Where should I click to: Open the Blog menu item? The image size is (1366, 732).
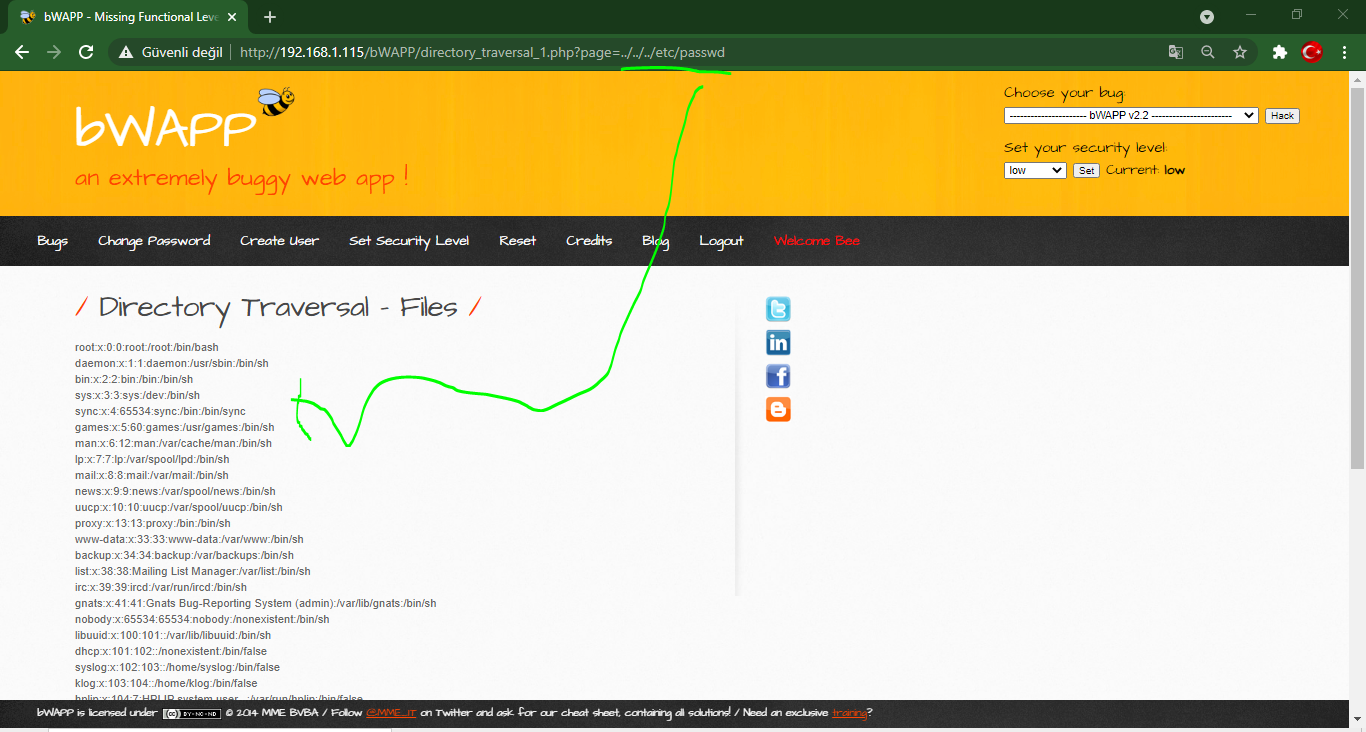tap(656, 241)
